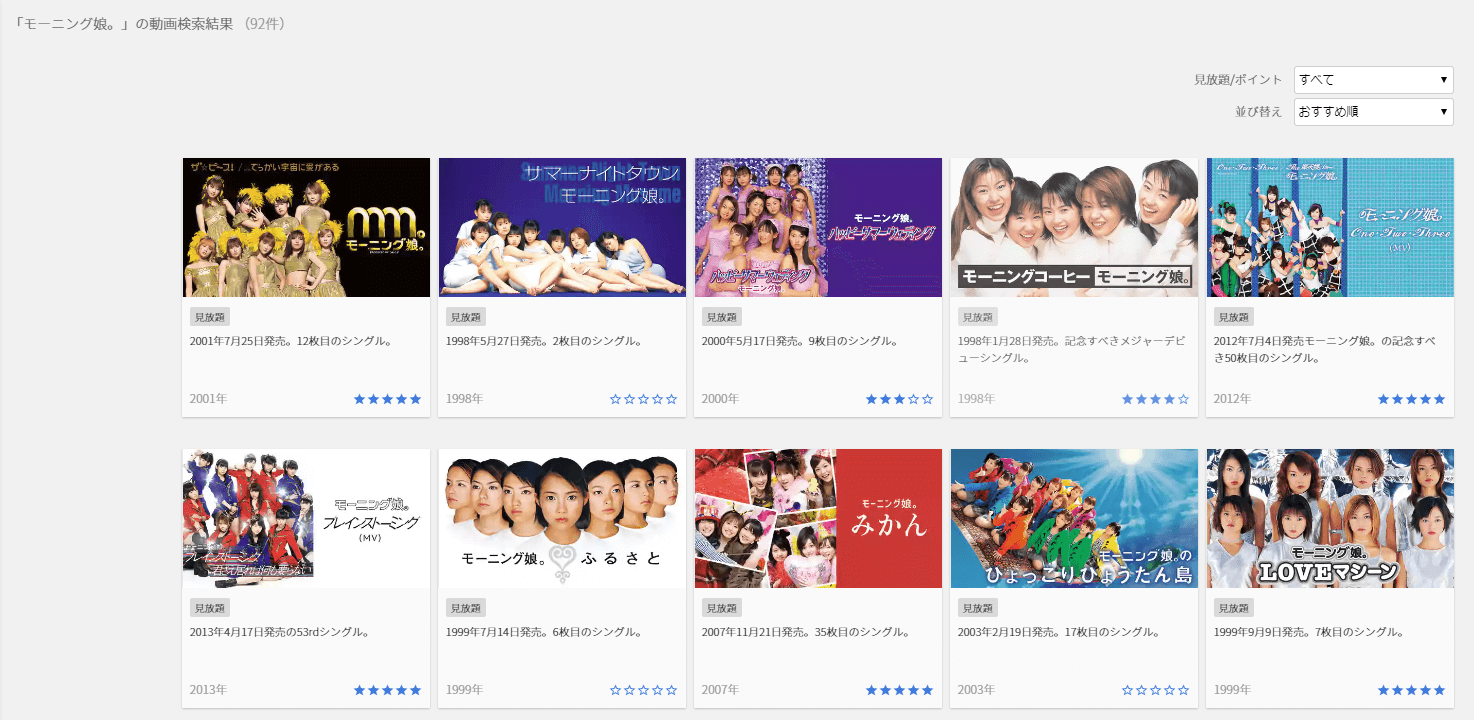Open the ひょっこりひょうたん島 video thumbnail

pyautogui.click(x=1074, y=518)
